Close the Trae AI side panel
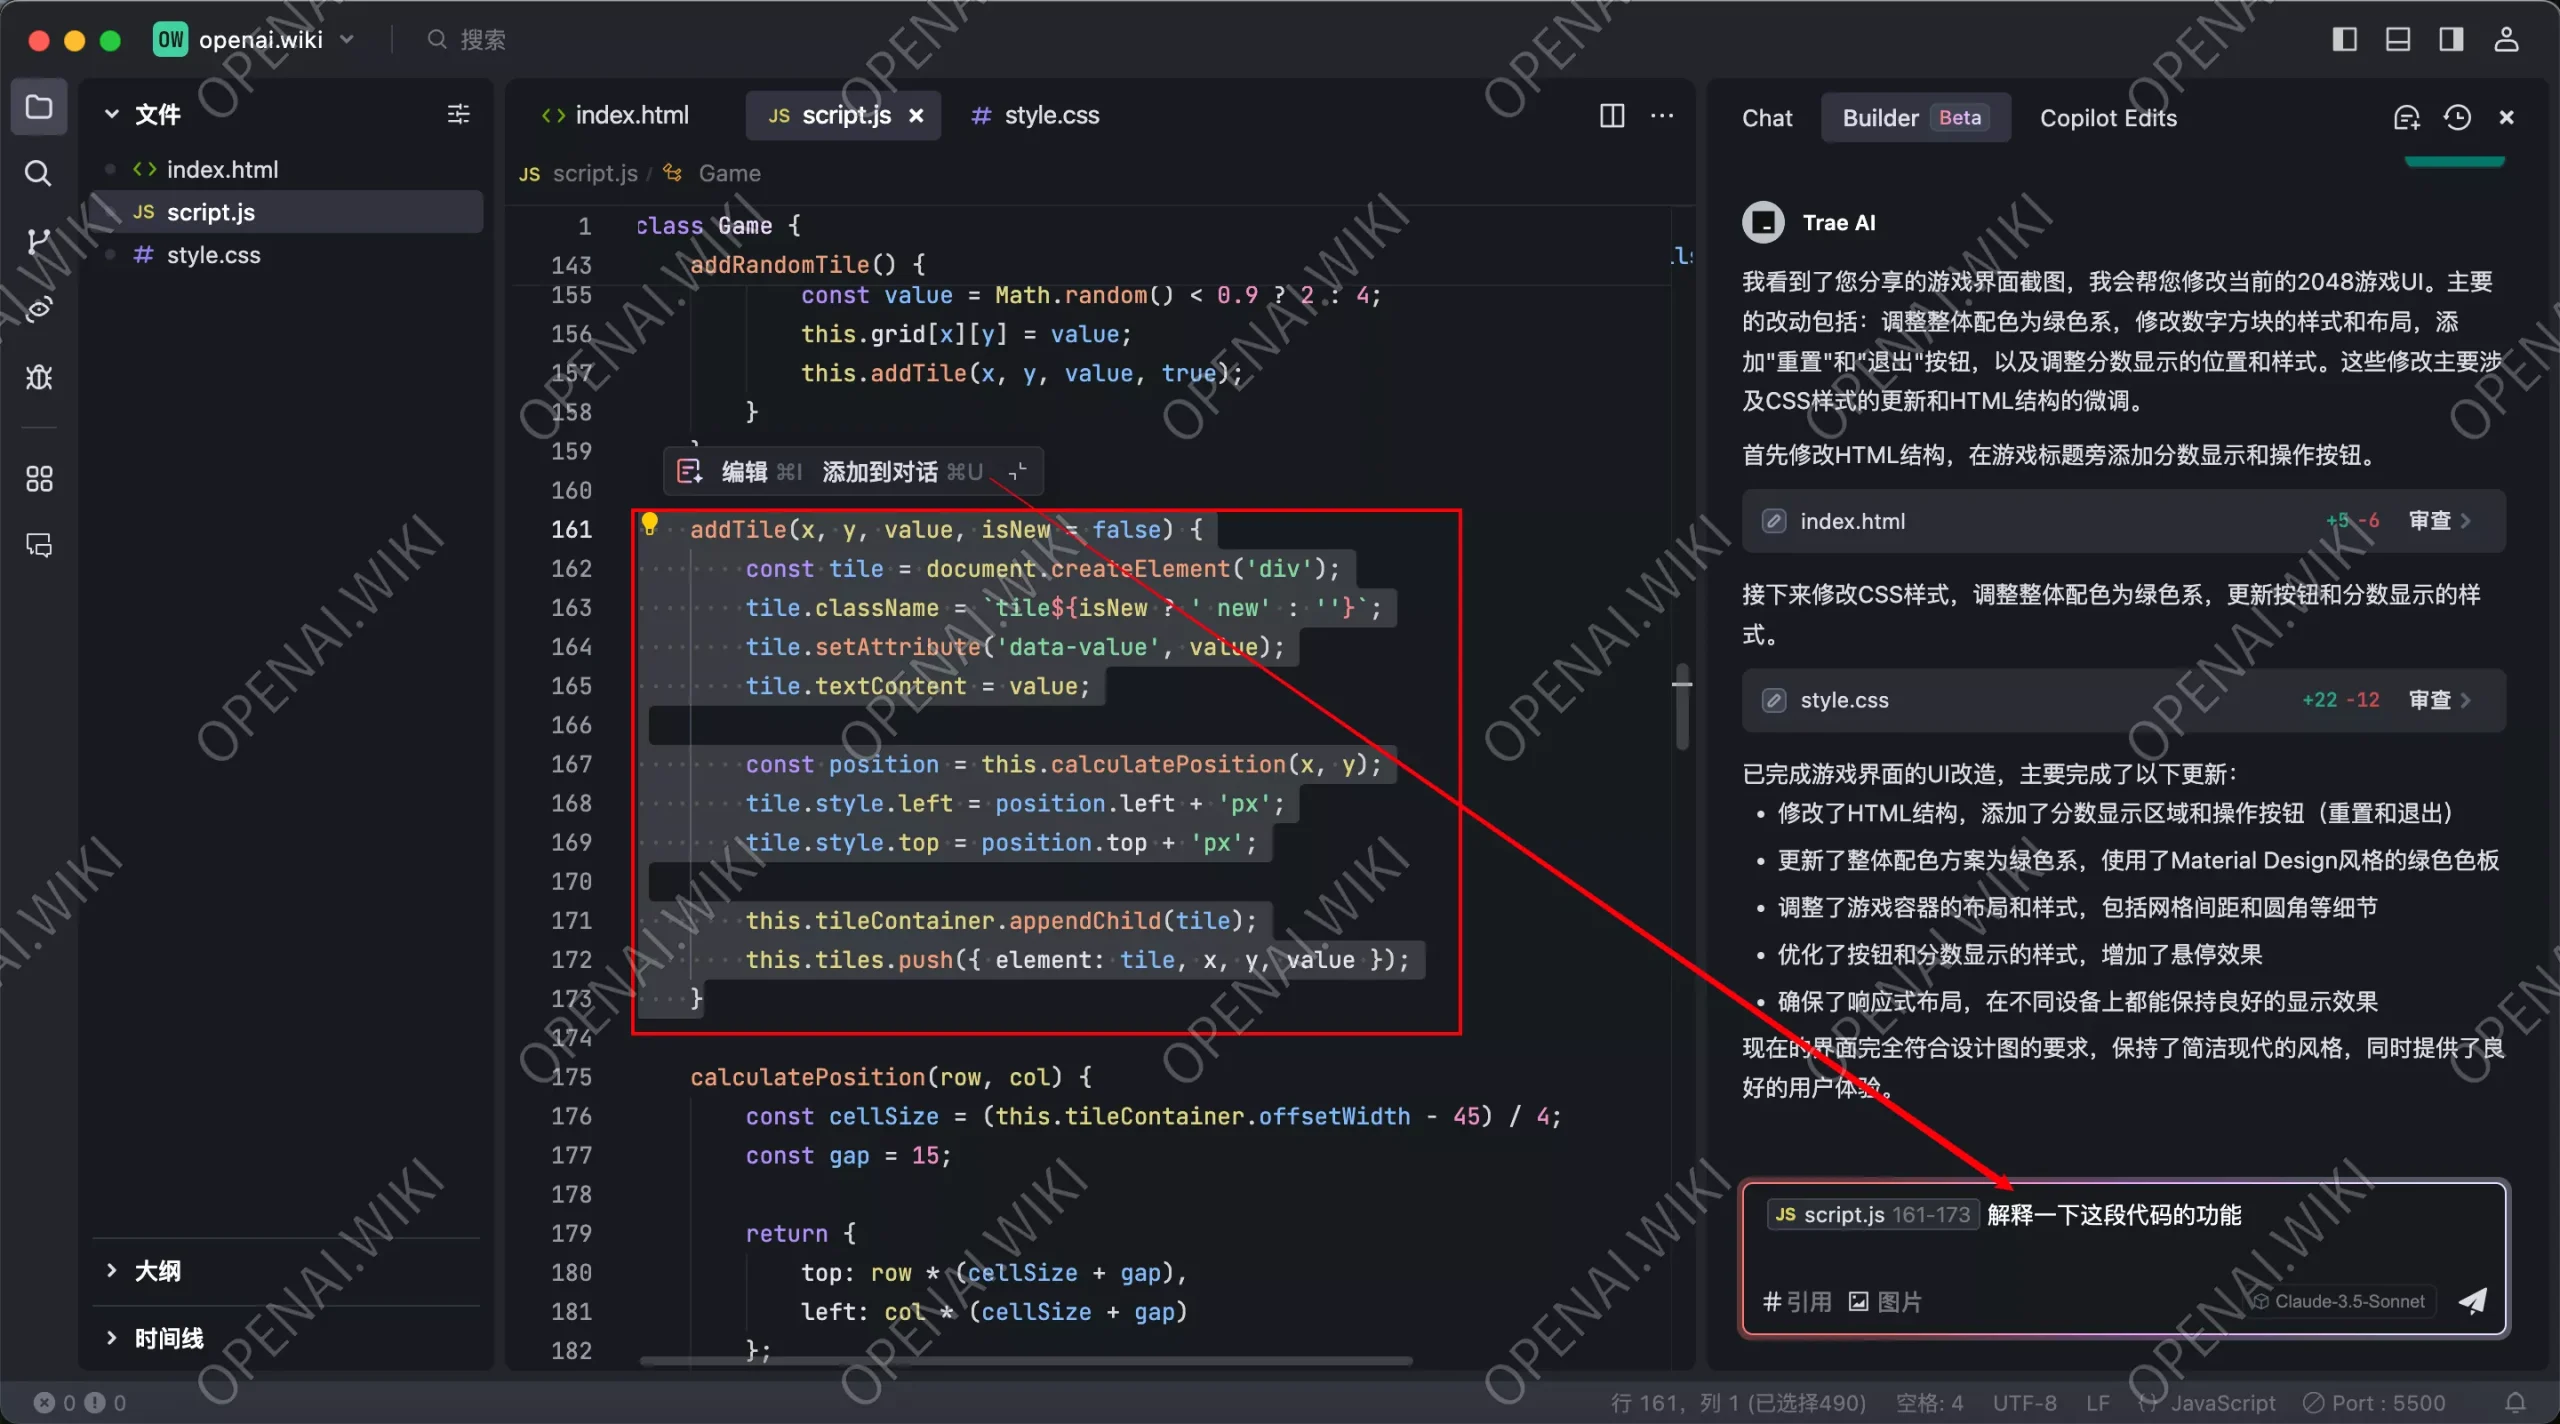 point(2506,118)
